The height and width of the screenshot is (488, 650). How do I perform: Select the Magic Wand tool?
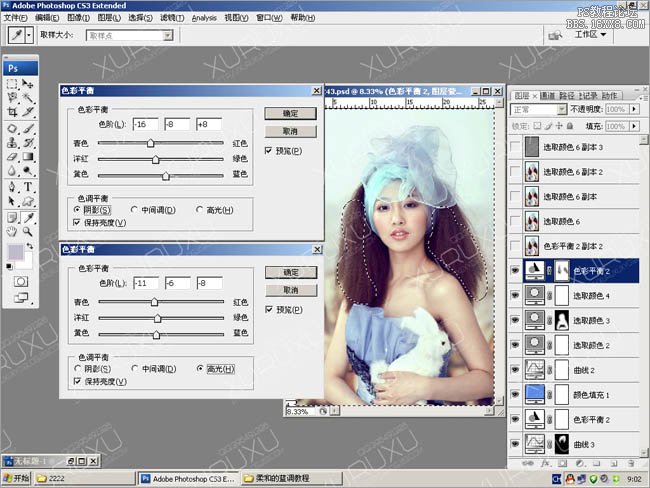point(28,98)
